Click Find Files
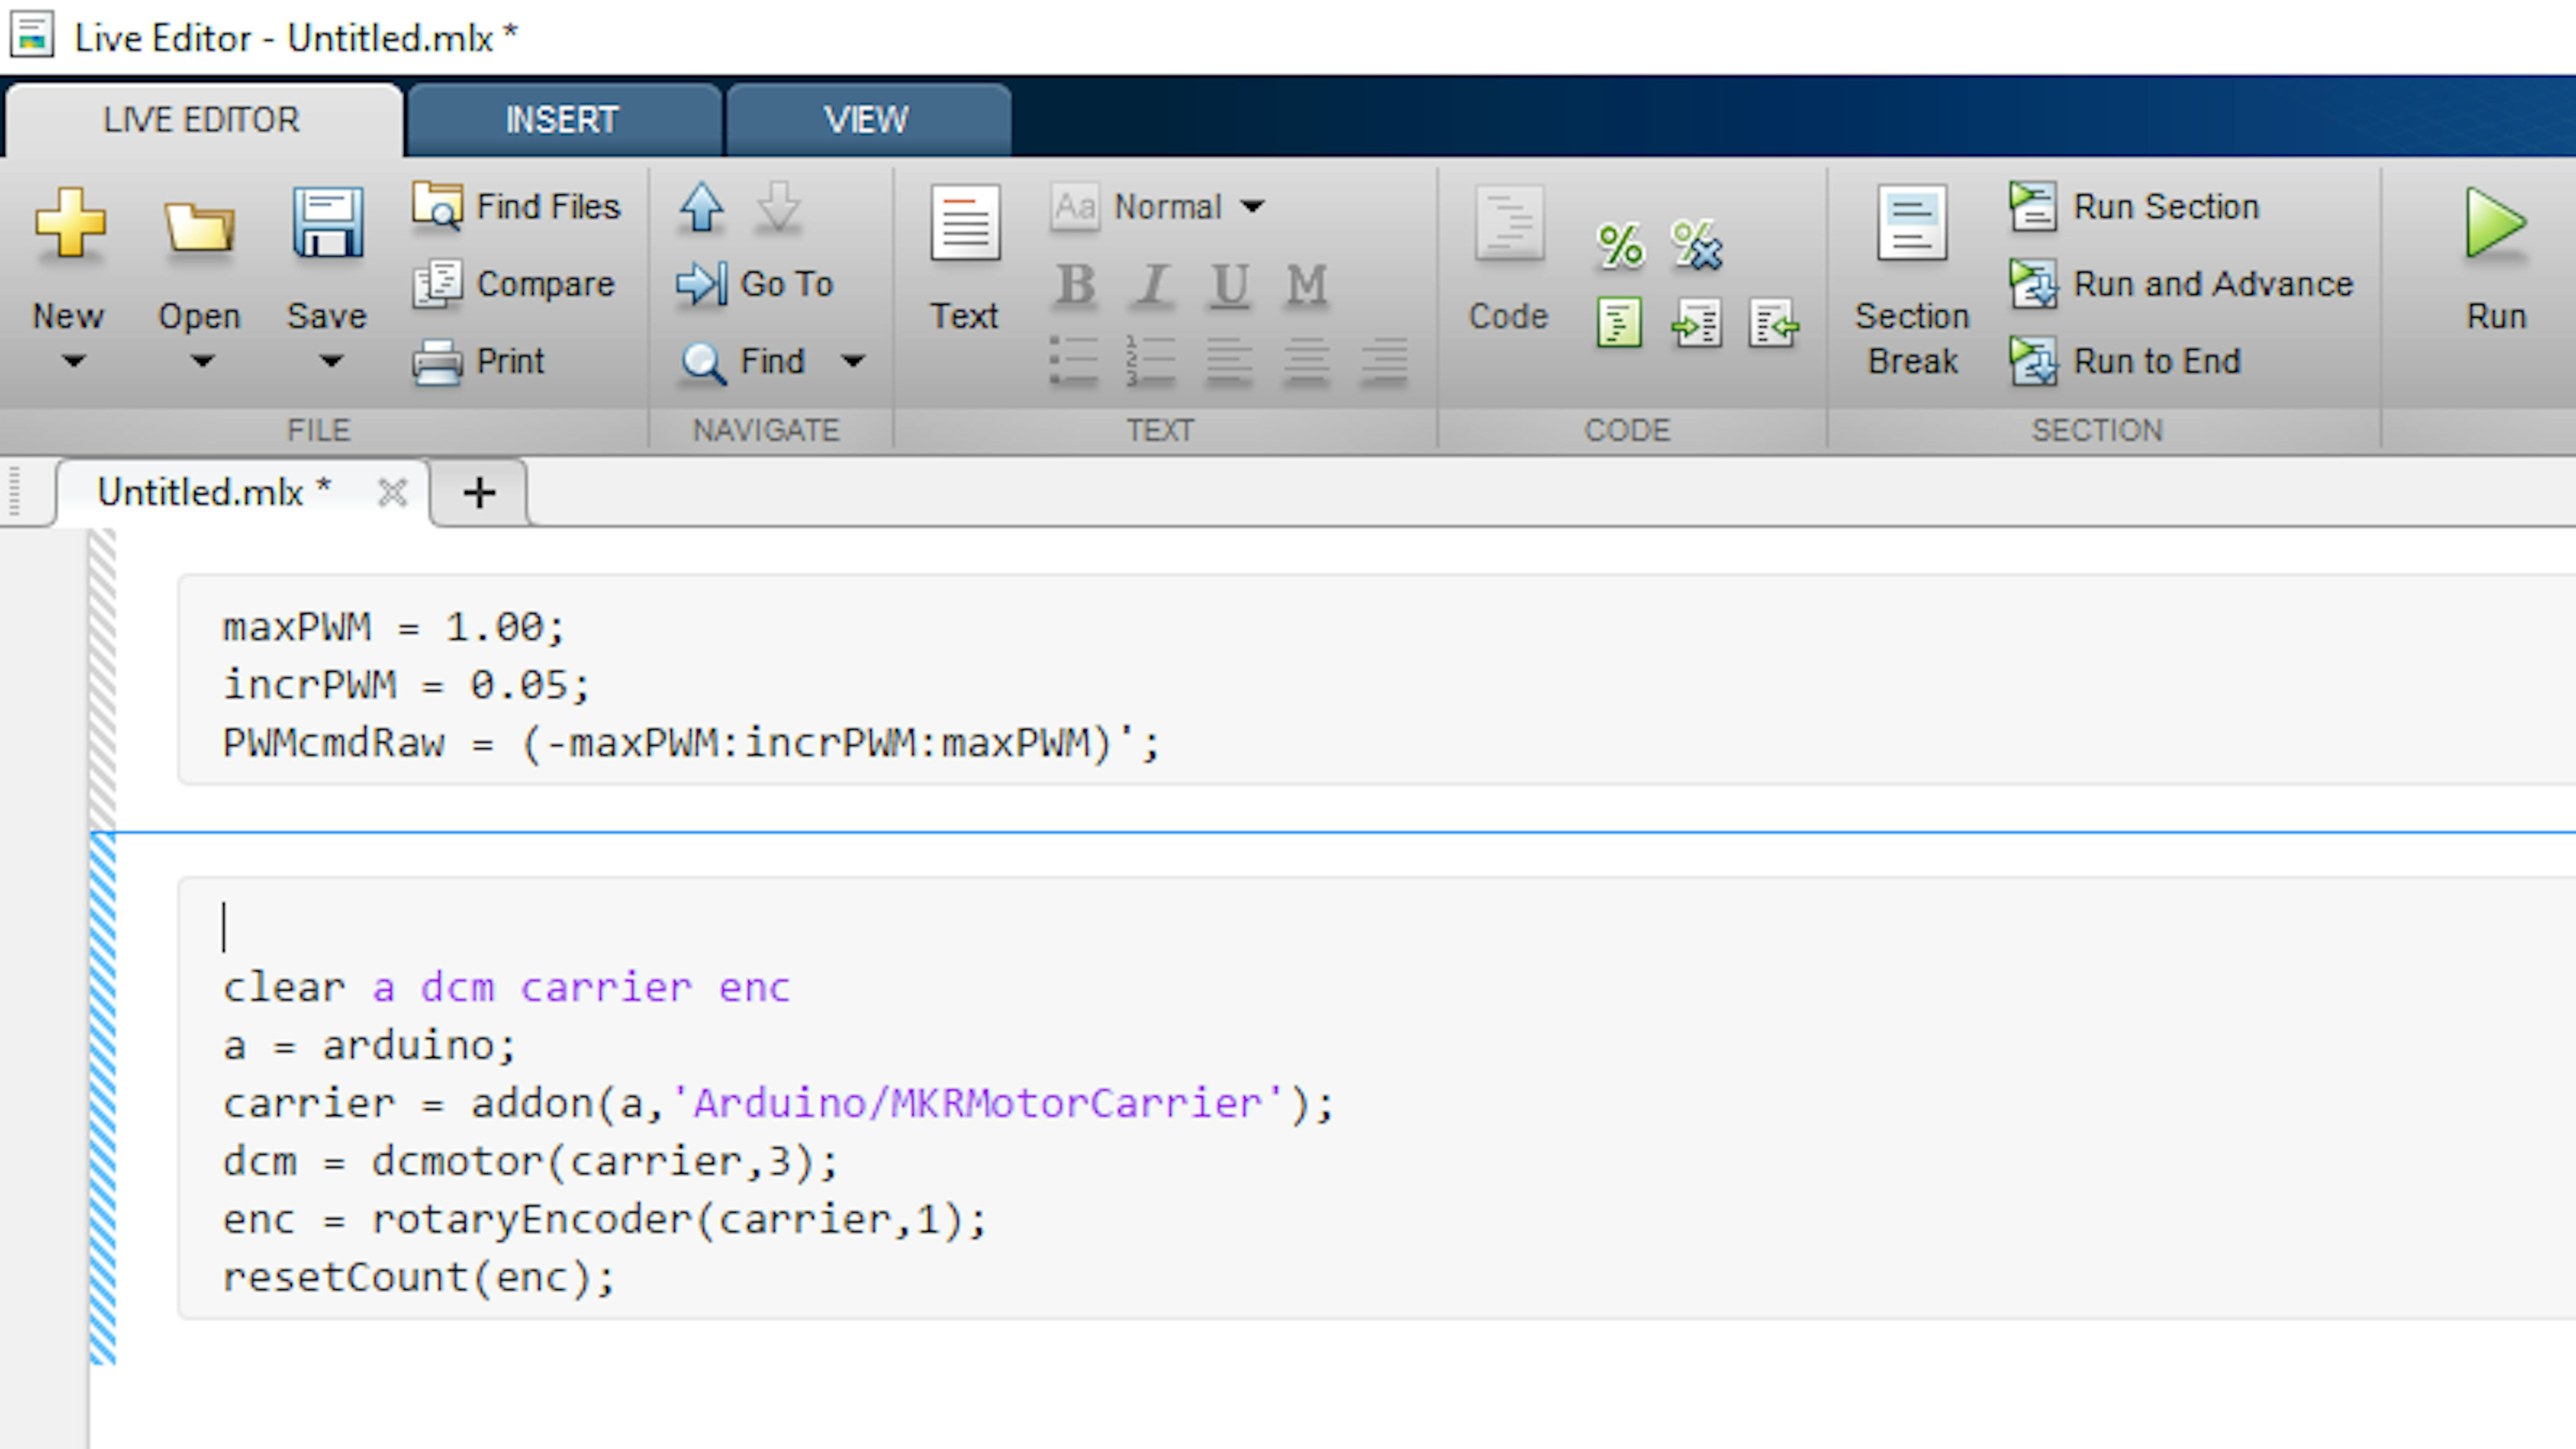The width and height of the screenshot is (2576, 1449). click(517, 206)
